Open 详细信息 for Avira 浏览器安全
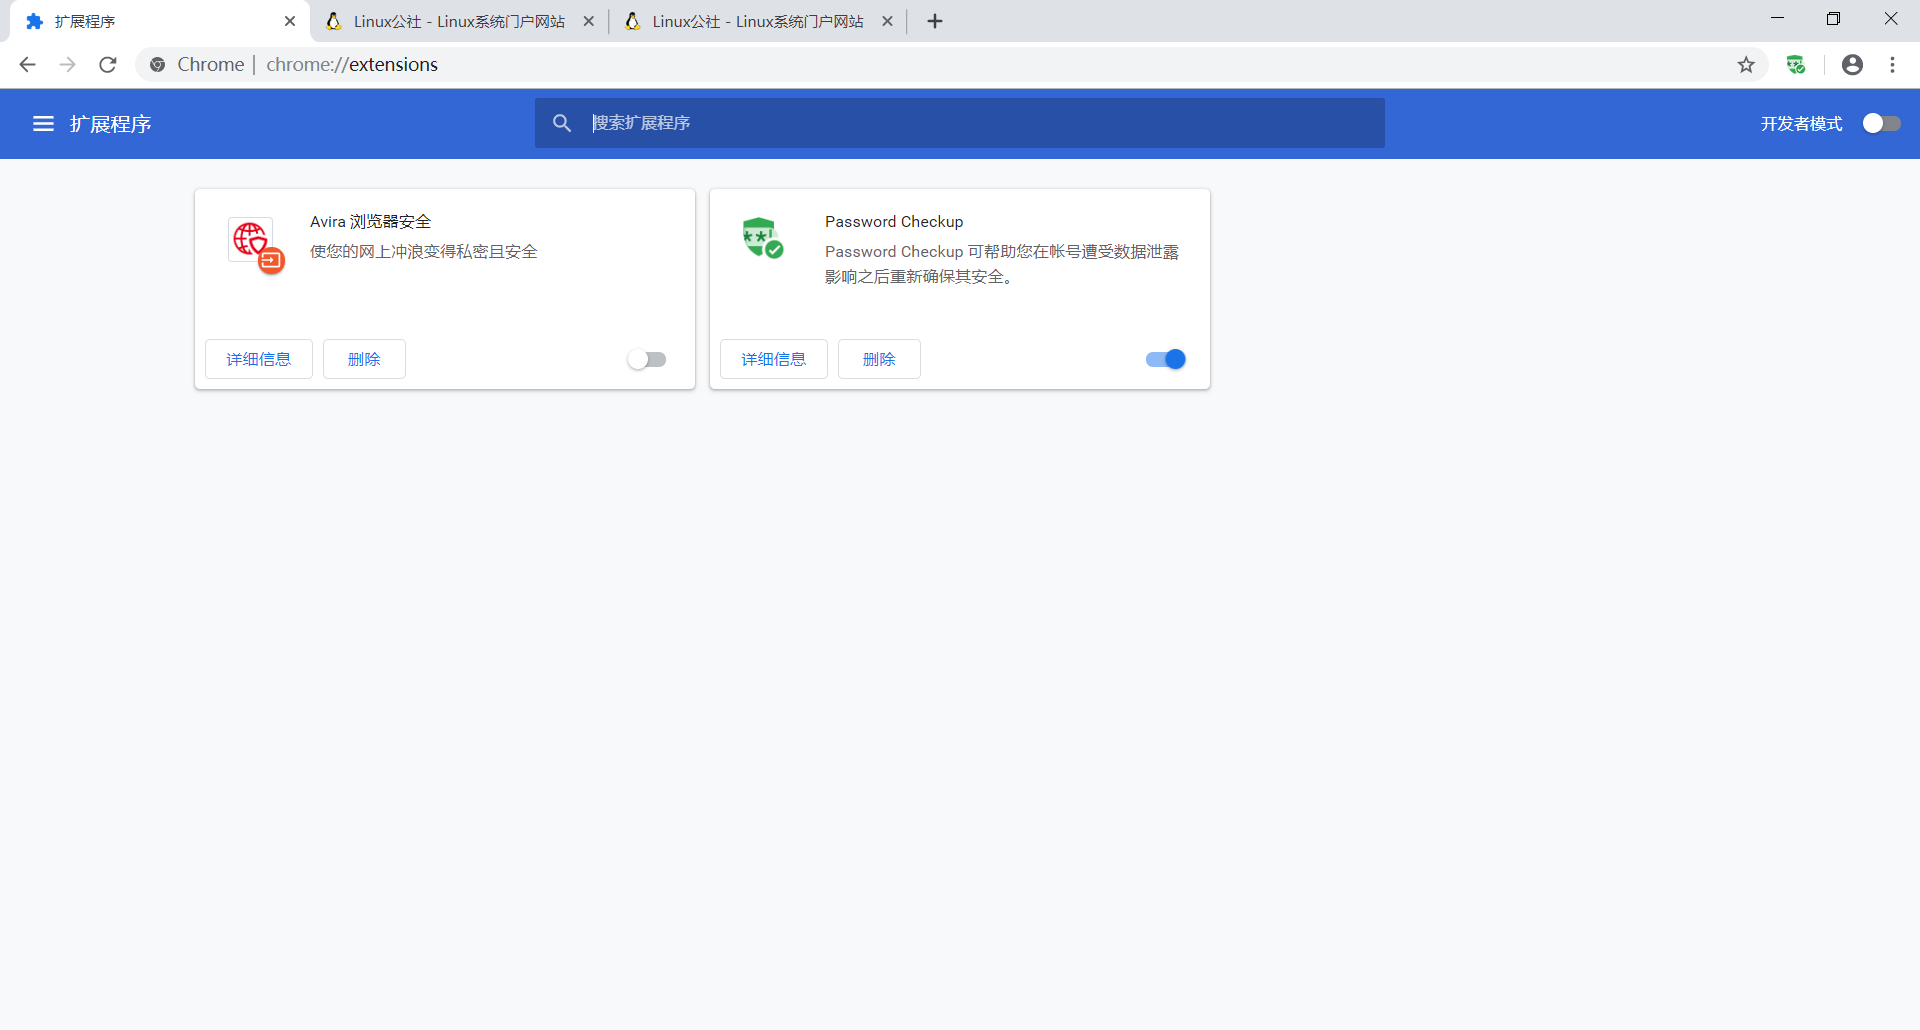 point(259,359)
